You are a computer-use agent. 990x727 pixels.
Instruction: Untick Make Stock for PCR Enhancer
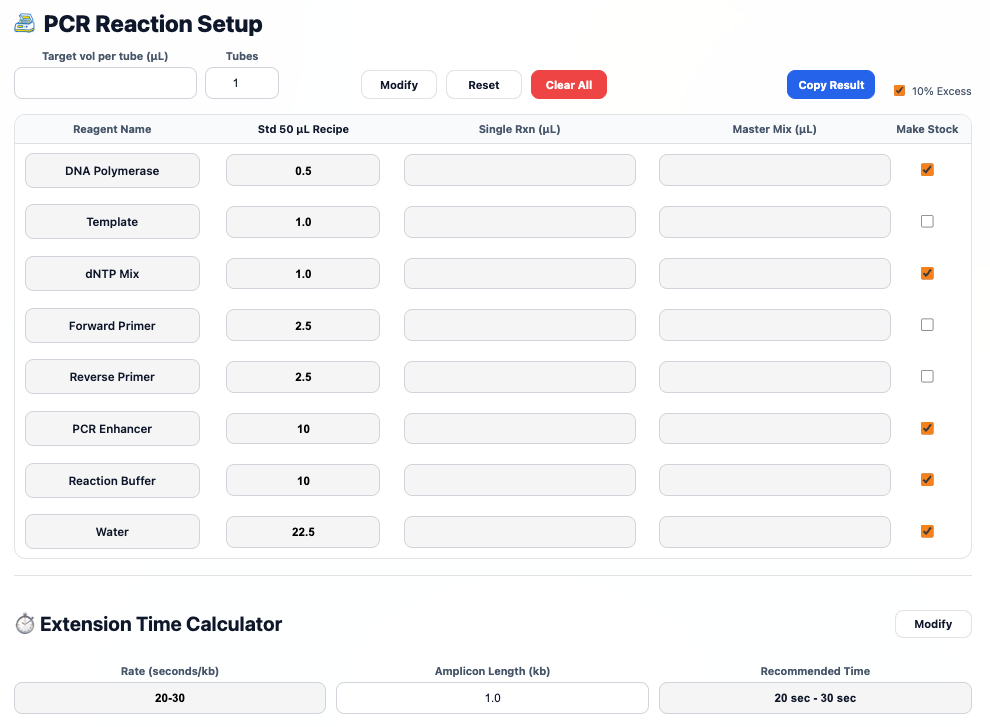click(x=927, y=428)
